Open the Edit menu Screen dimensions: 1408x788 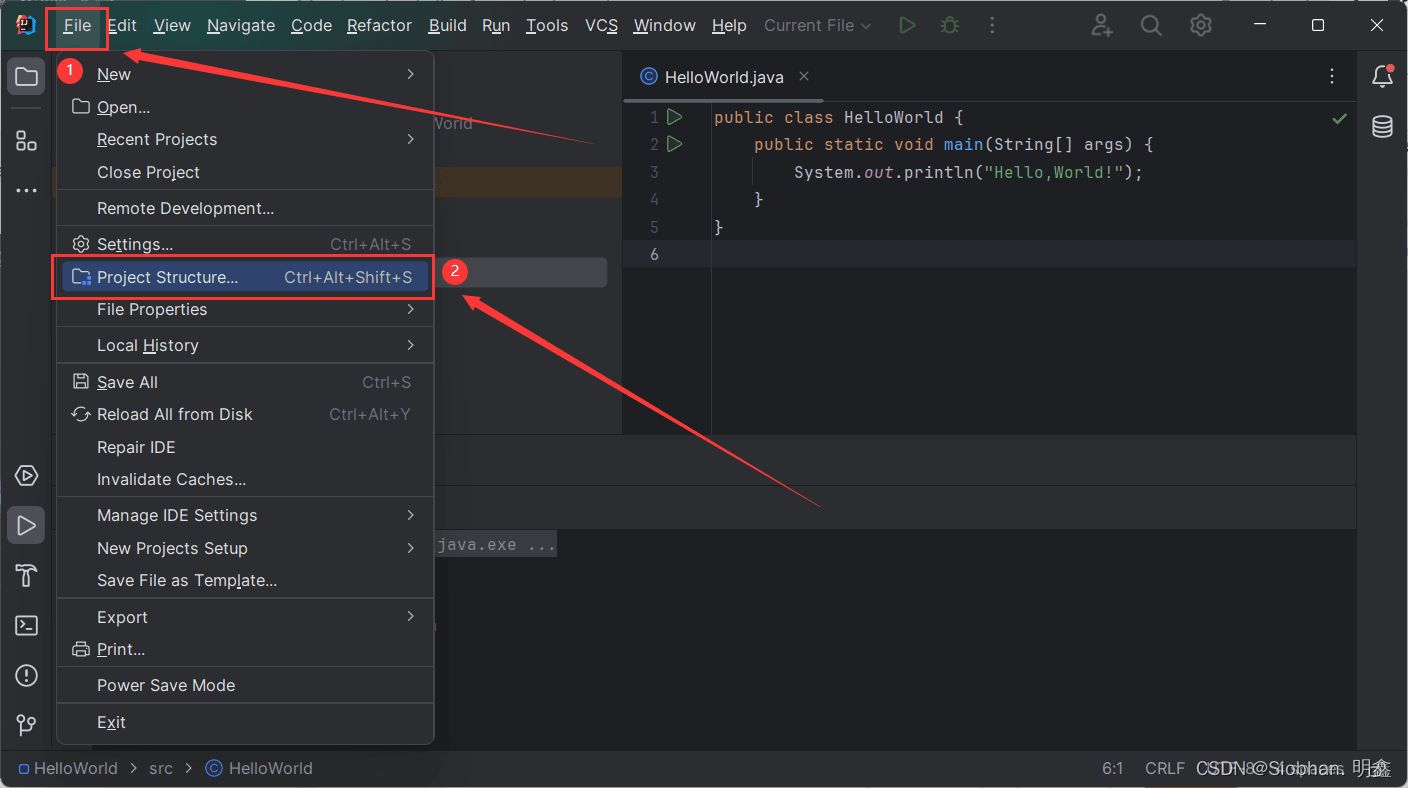(x=122, y=26)
